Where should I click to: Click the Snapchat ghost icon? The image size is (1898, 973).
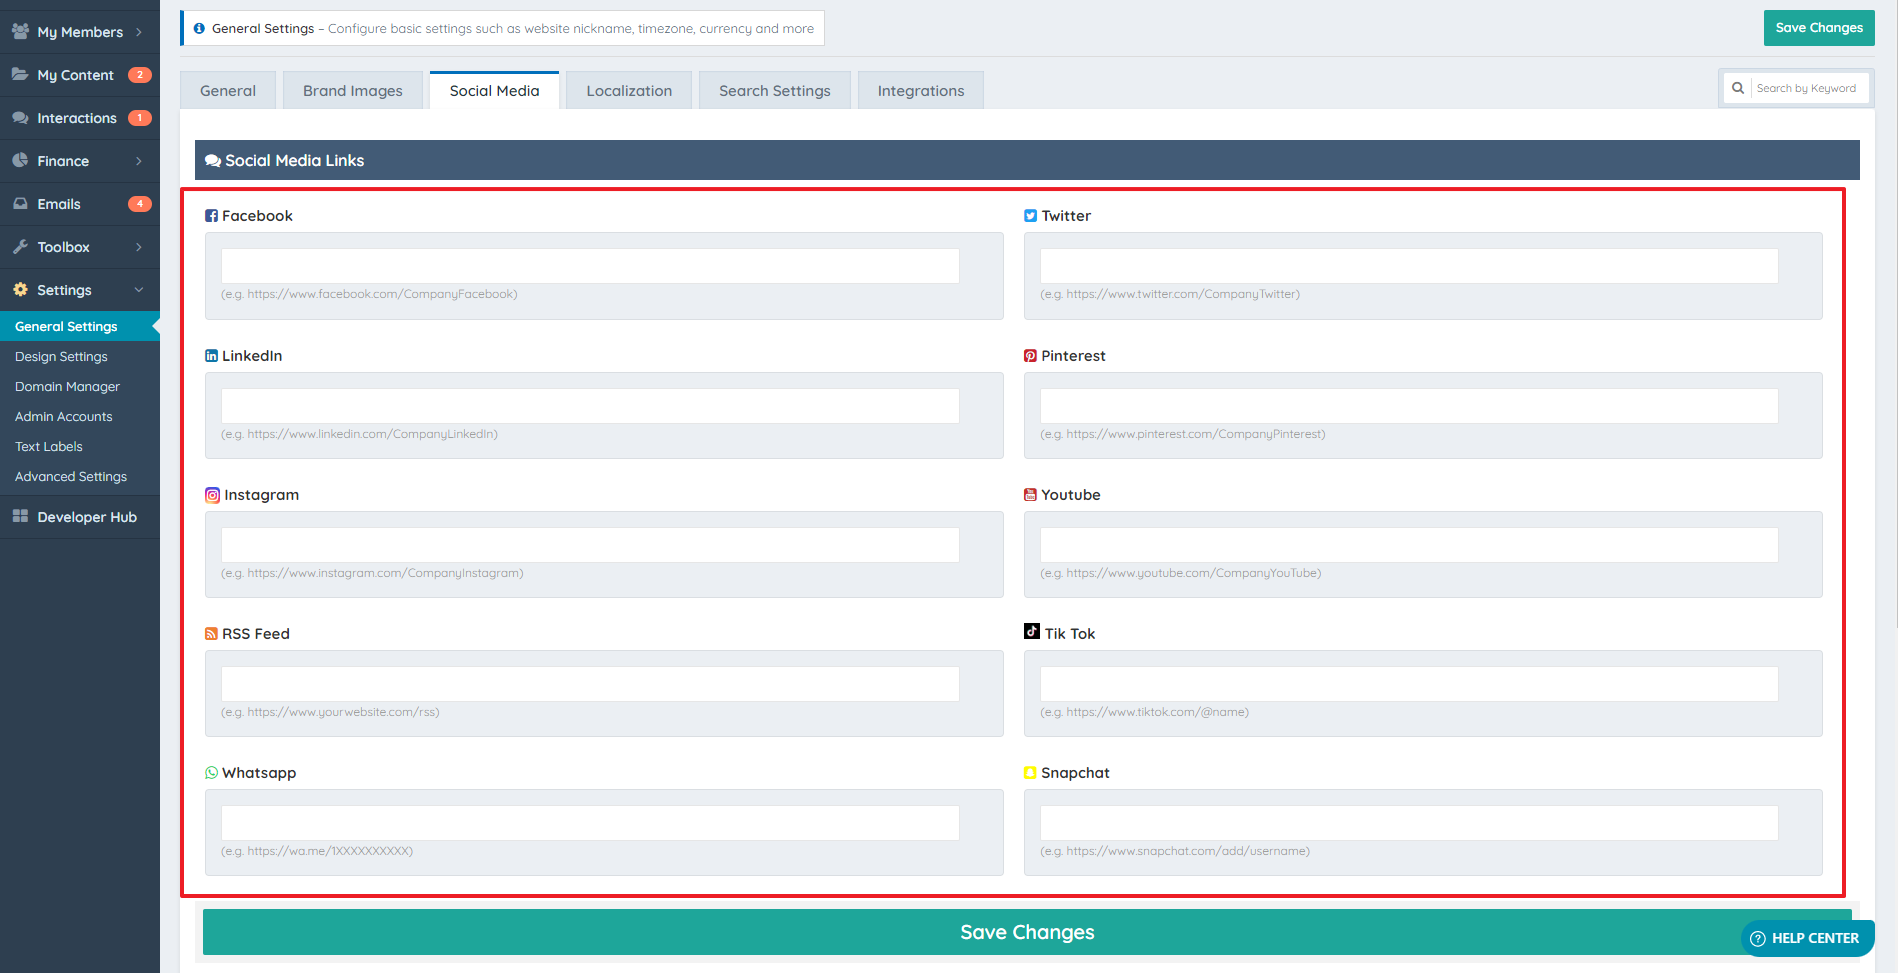pyautogui.click(x=1029, y=771)
